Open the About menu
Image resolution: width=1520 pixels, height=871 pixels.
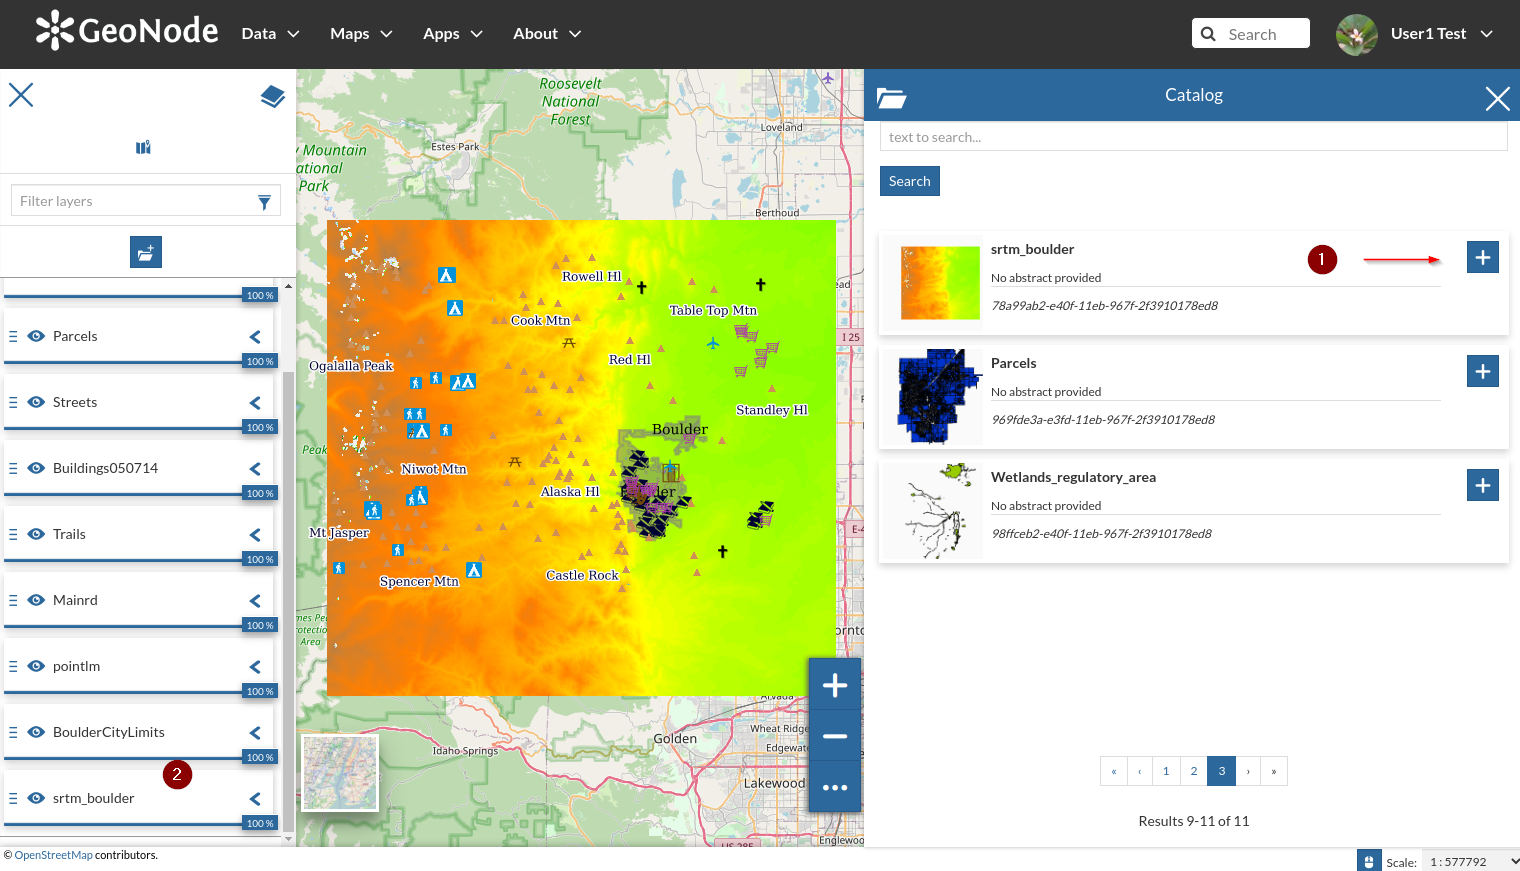pyautogui.click(x=547, y=34)
